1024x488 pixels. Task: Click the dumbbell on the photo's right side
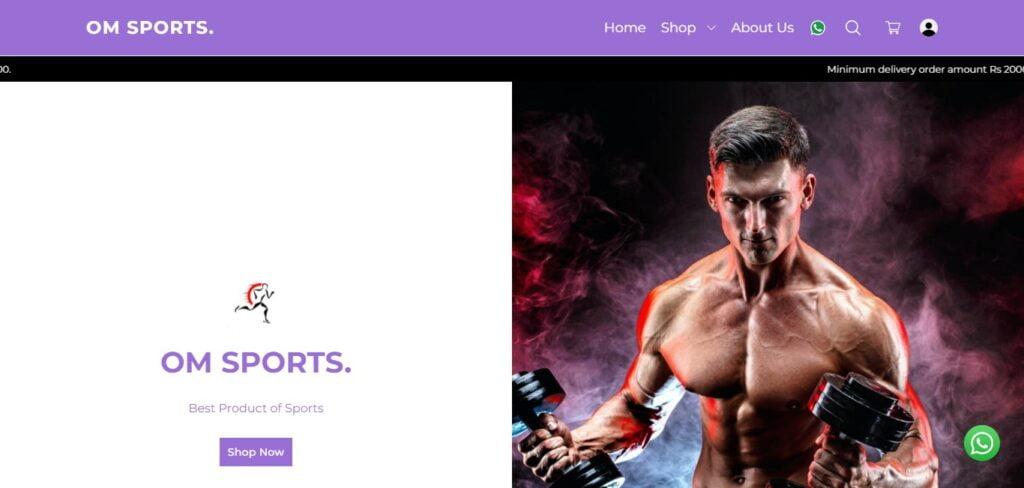pos(861,412)
